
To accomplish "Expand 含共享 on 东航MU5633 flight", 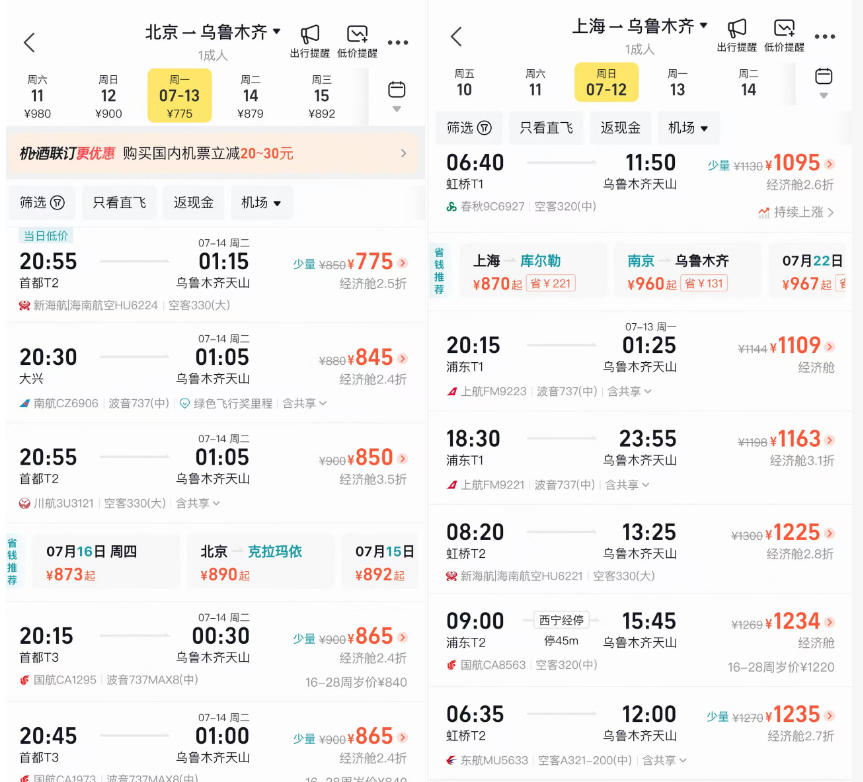I will 664,760.
